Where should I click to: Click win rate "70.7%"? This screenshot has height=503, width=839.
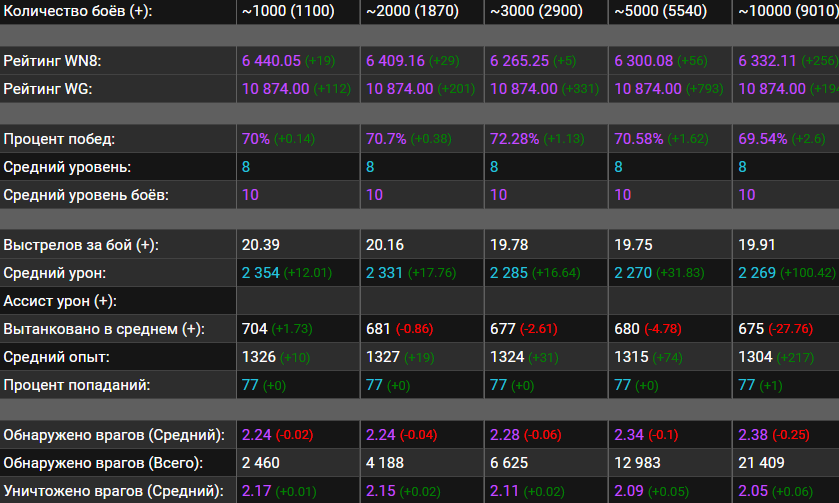point(386,139)
